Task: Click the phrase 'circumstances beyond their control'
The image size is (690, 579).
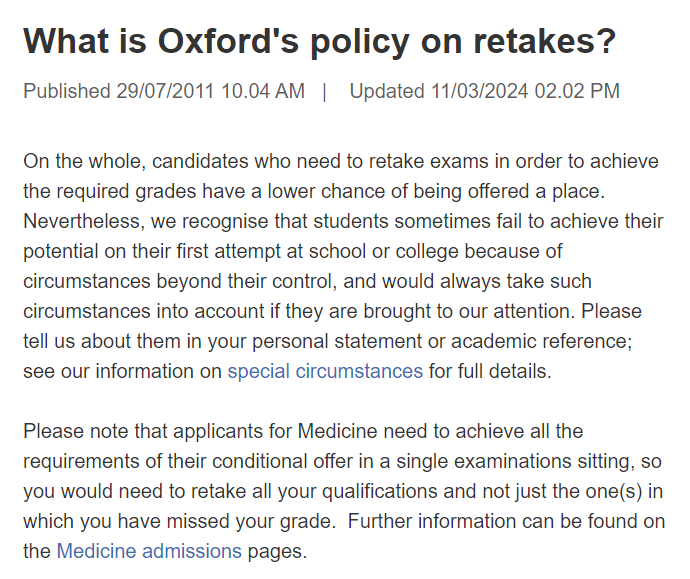Action: 180,281
